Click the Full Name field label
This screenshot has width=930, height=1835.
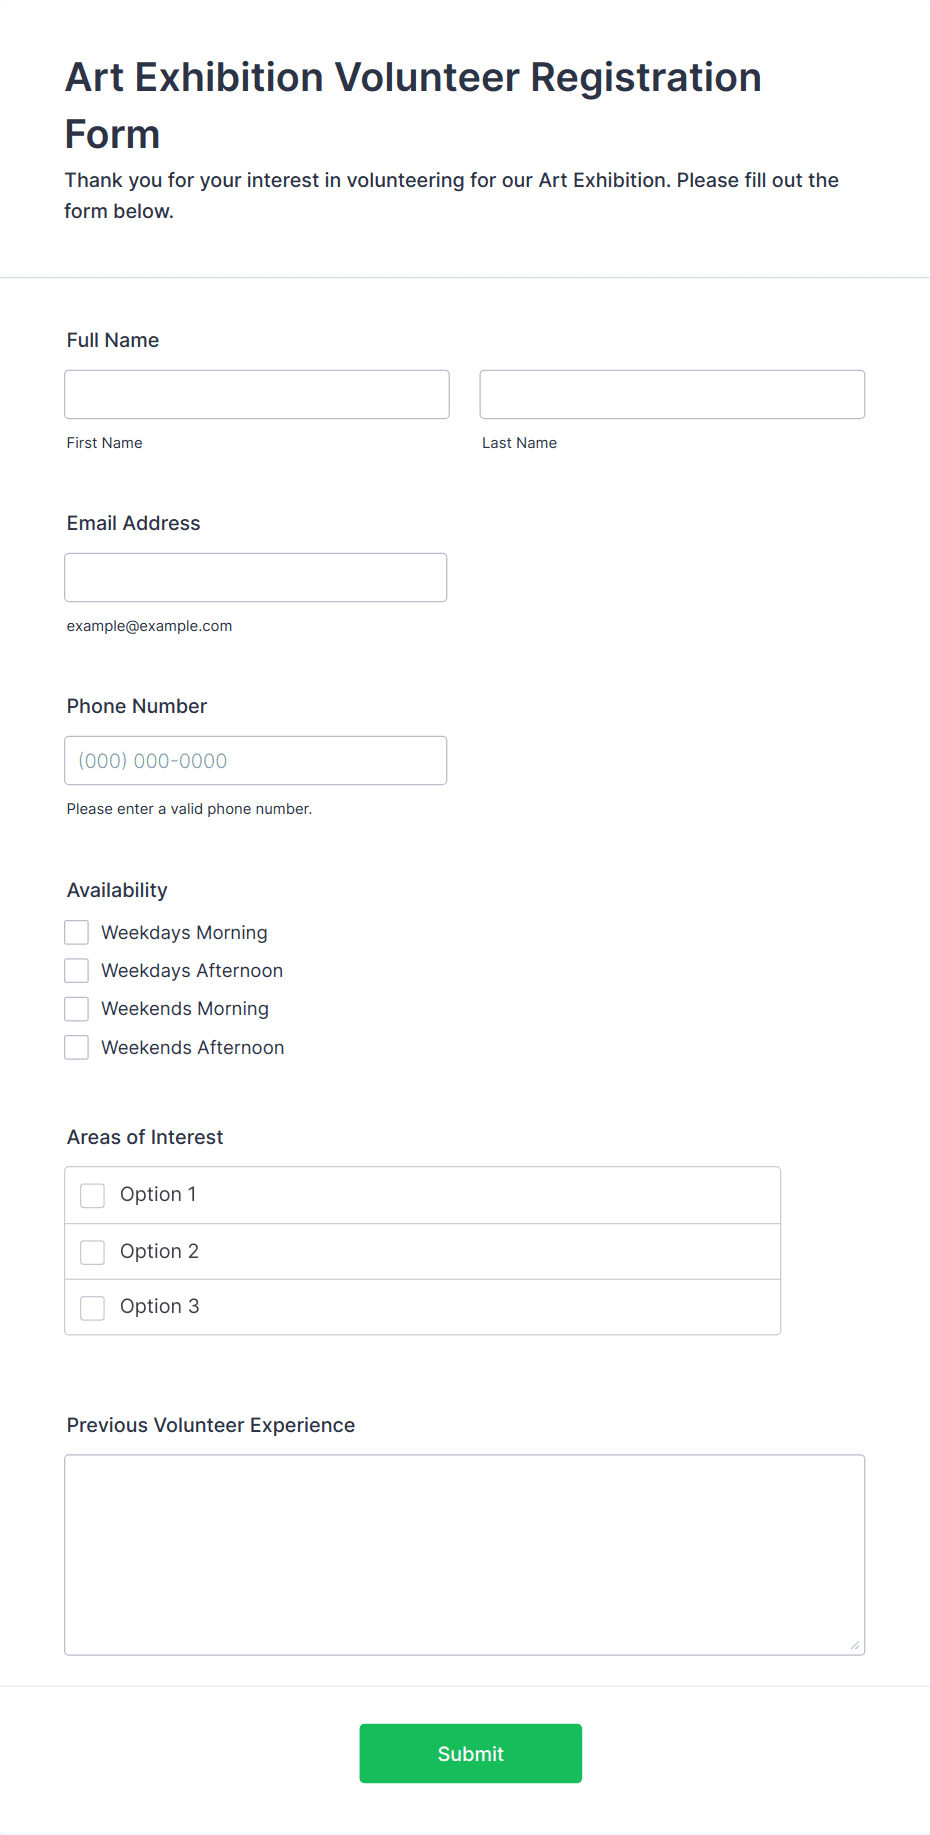coord(113,340)
